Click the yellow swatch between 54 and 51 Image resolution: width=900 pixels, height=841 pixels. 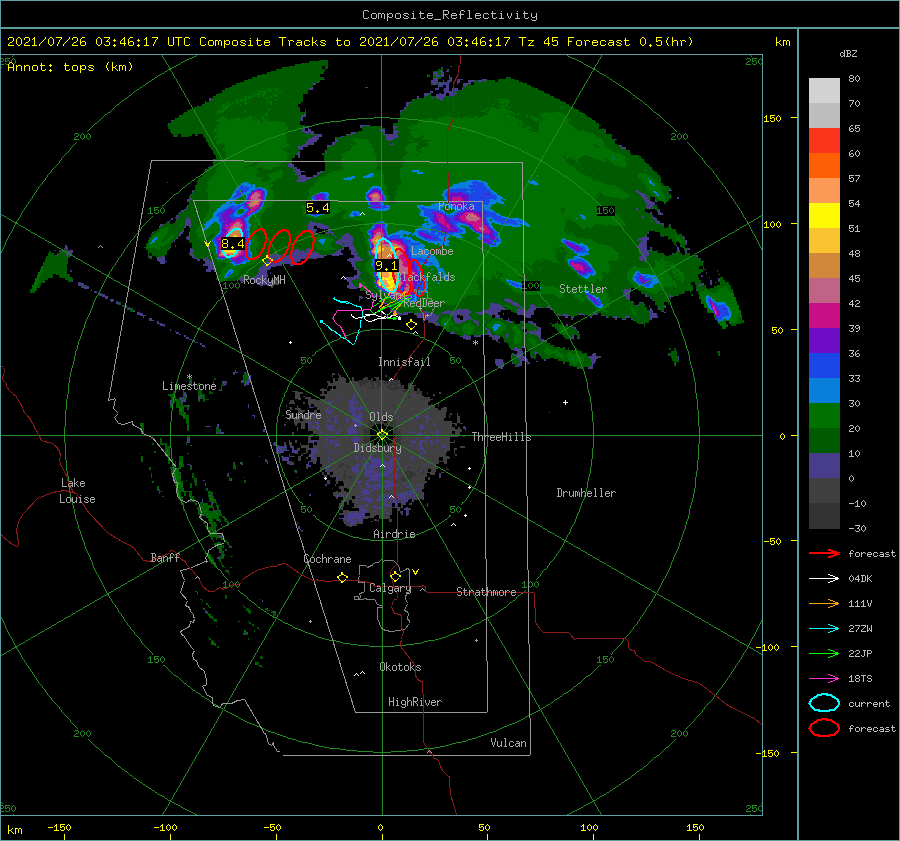[824, 216]
